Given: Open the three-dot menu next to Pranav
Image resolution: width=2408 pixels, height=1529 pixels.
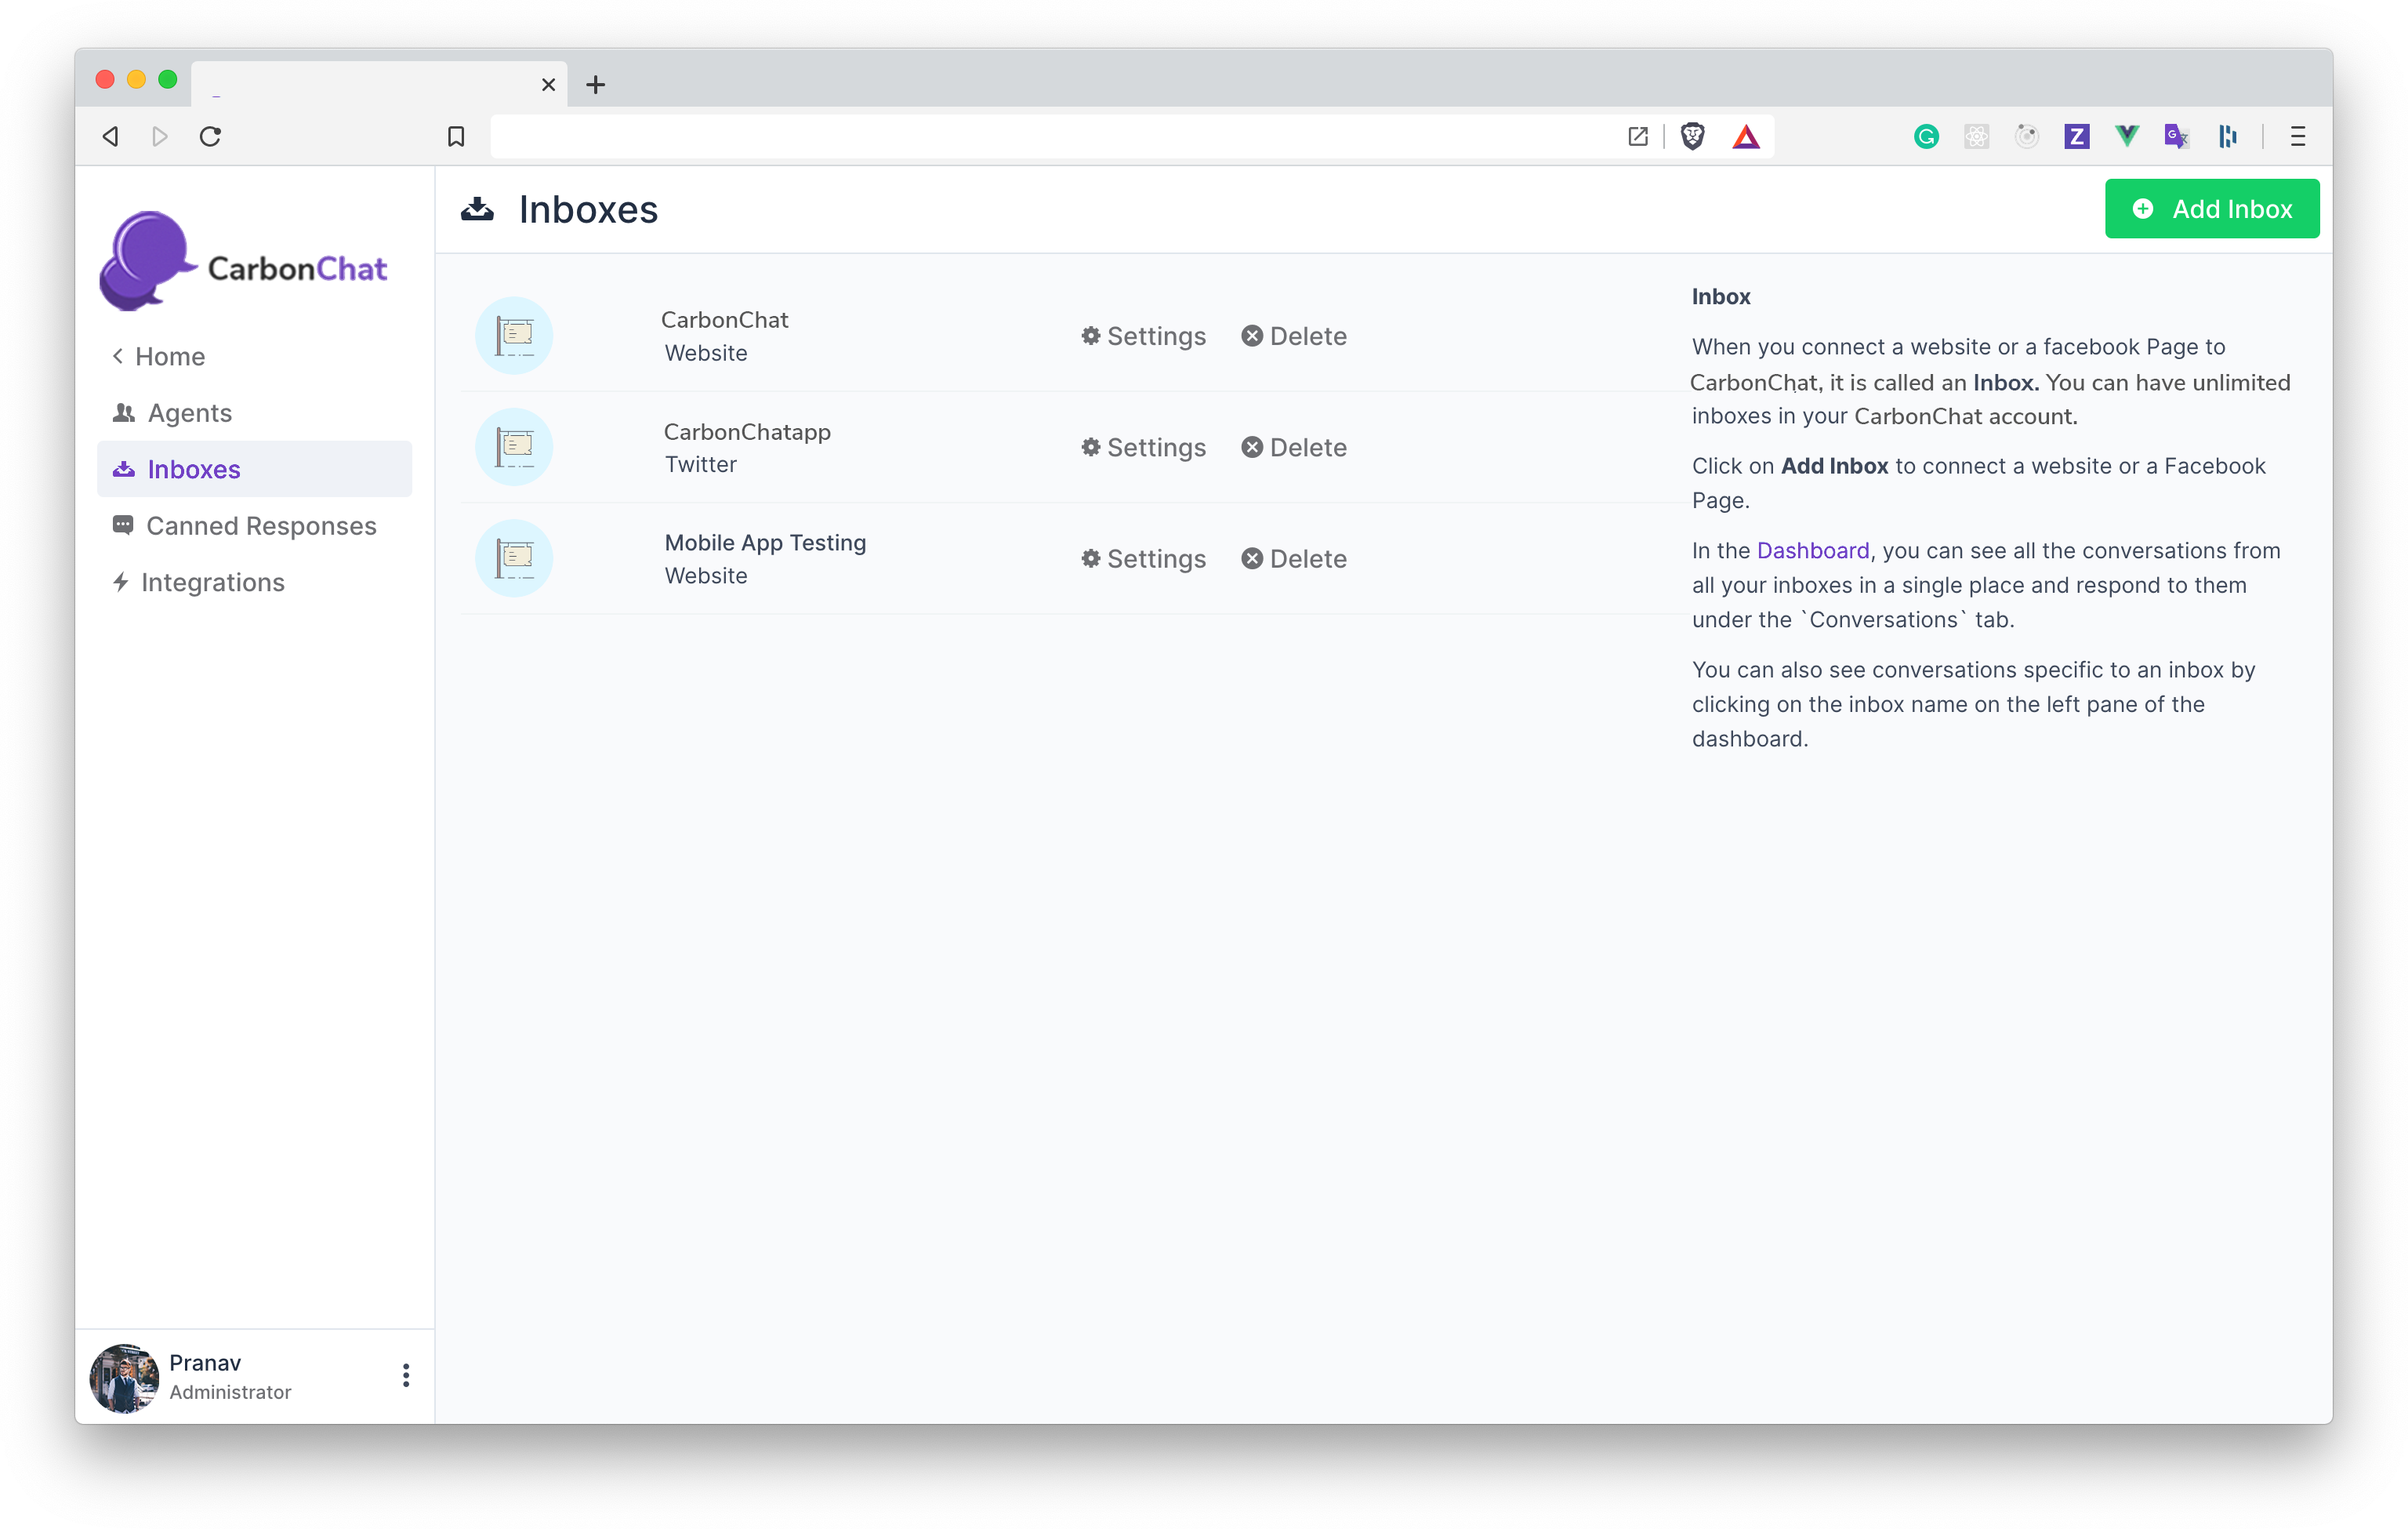Looking at the screenshot, I should pos(406,1375).
